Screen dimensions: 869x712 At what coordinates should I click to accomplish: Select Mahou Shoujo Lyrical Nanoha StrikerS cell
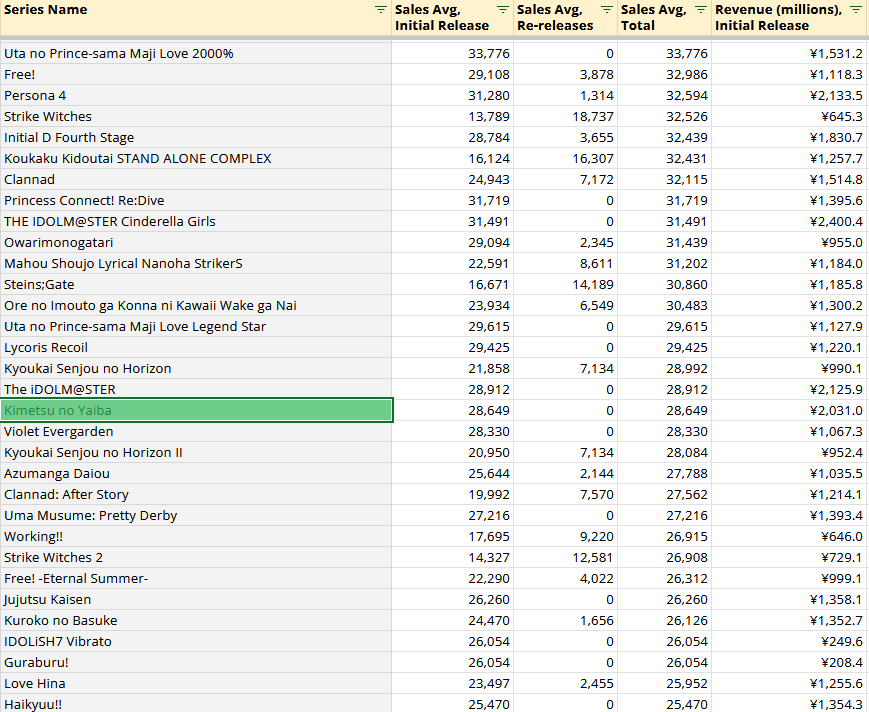click(x=196, y=264)
